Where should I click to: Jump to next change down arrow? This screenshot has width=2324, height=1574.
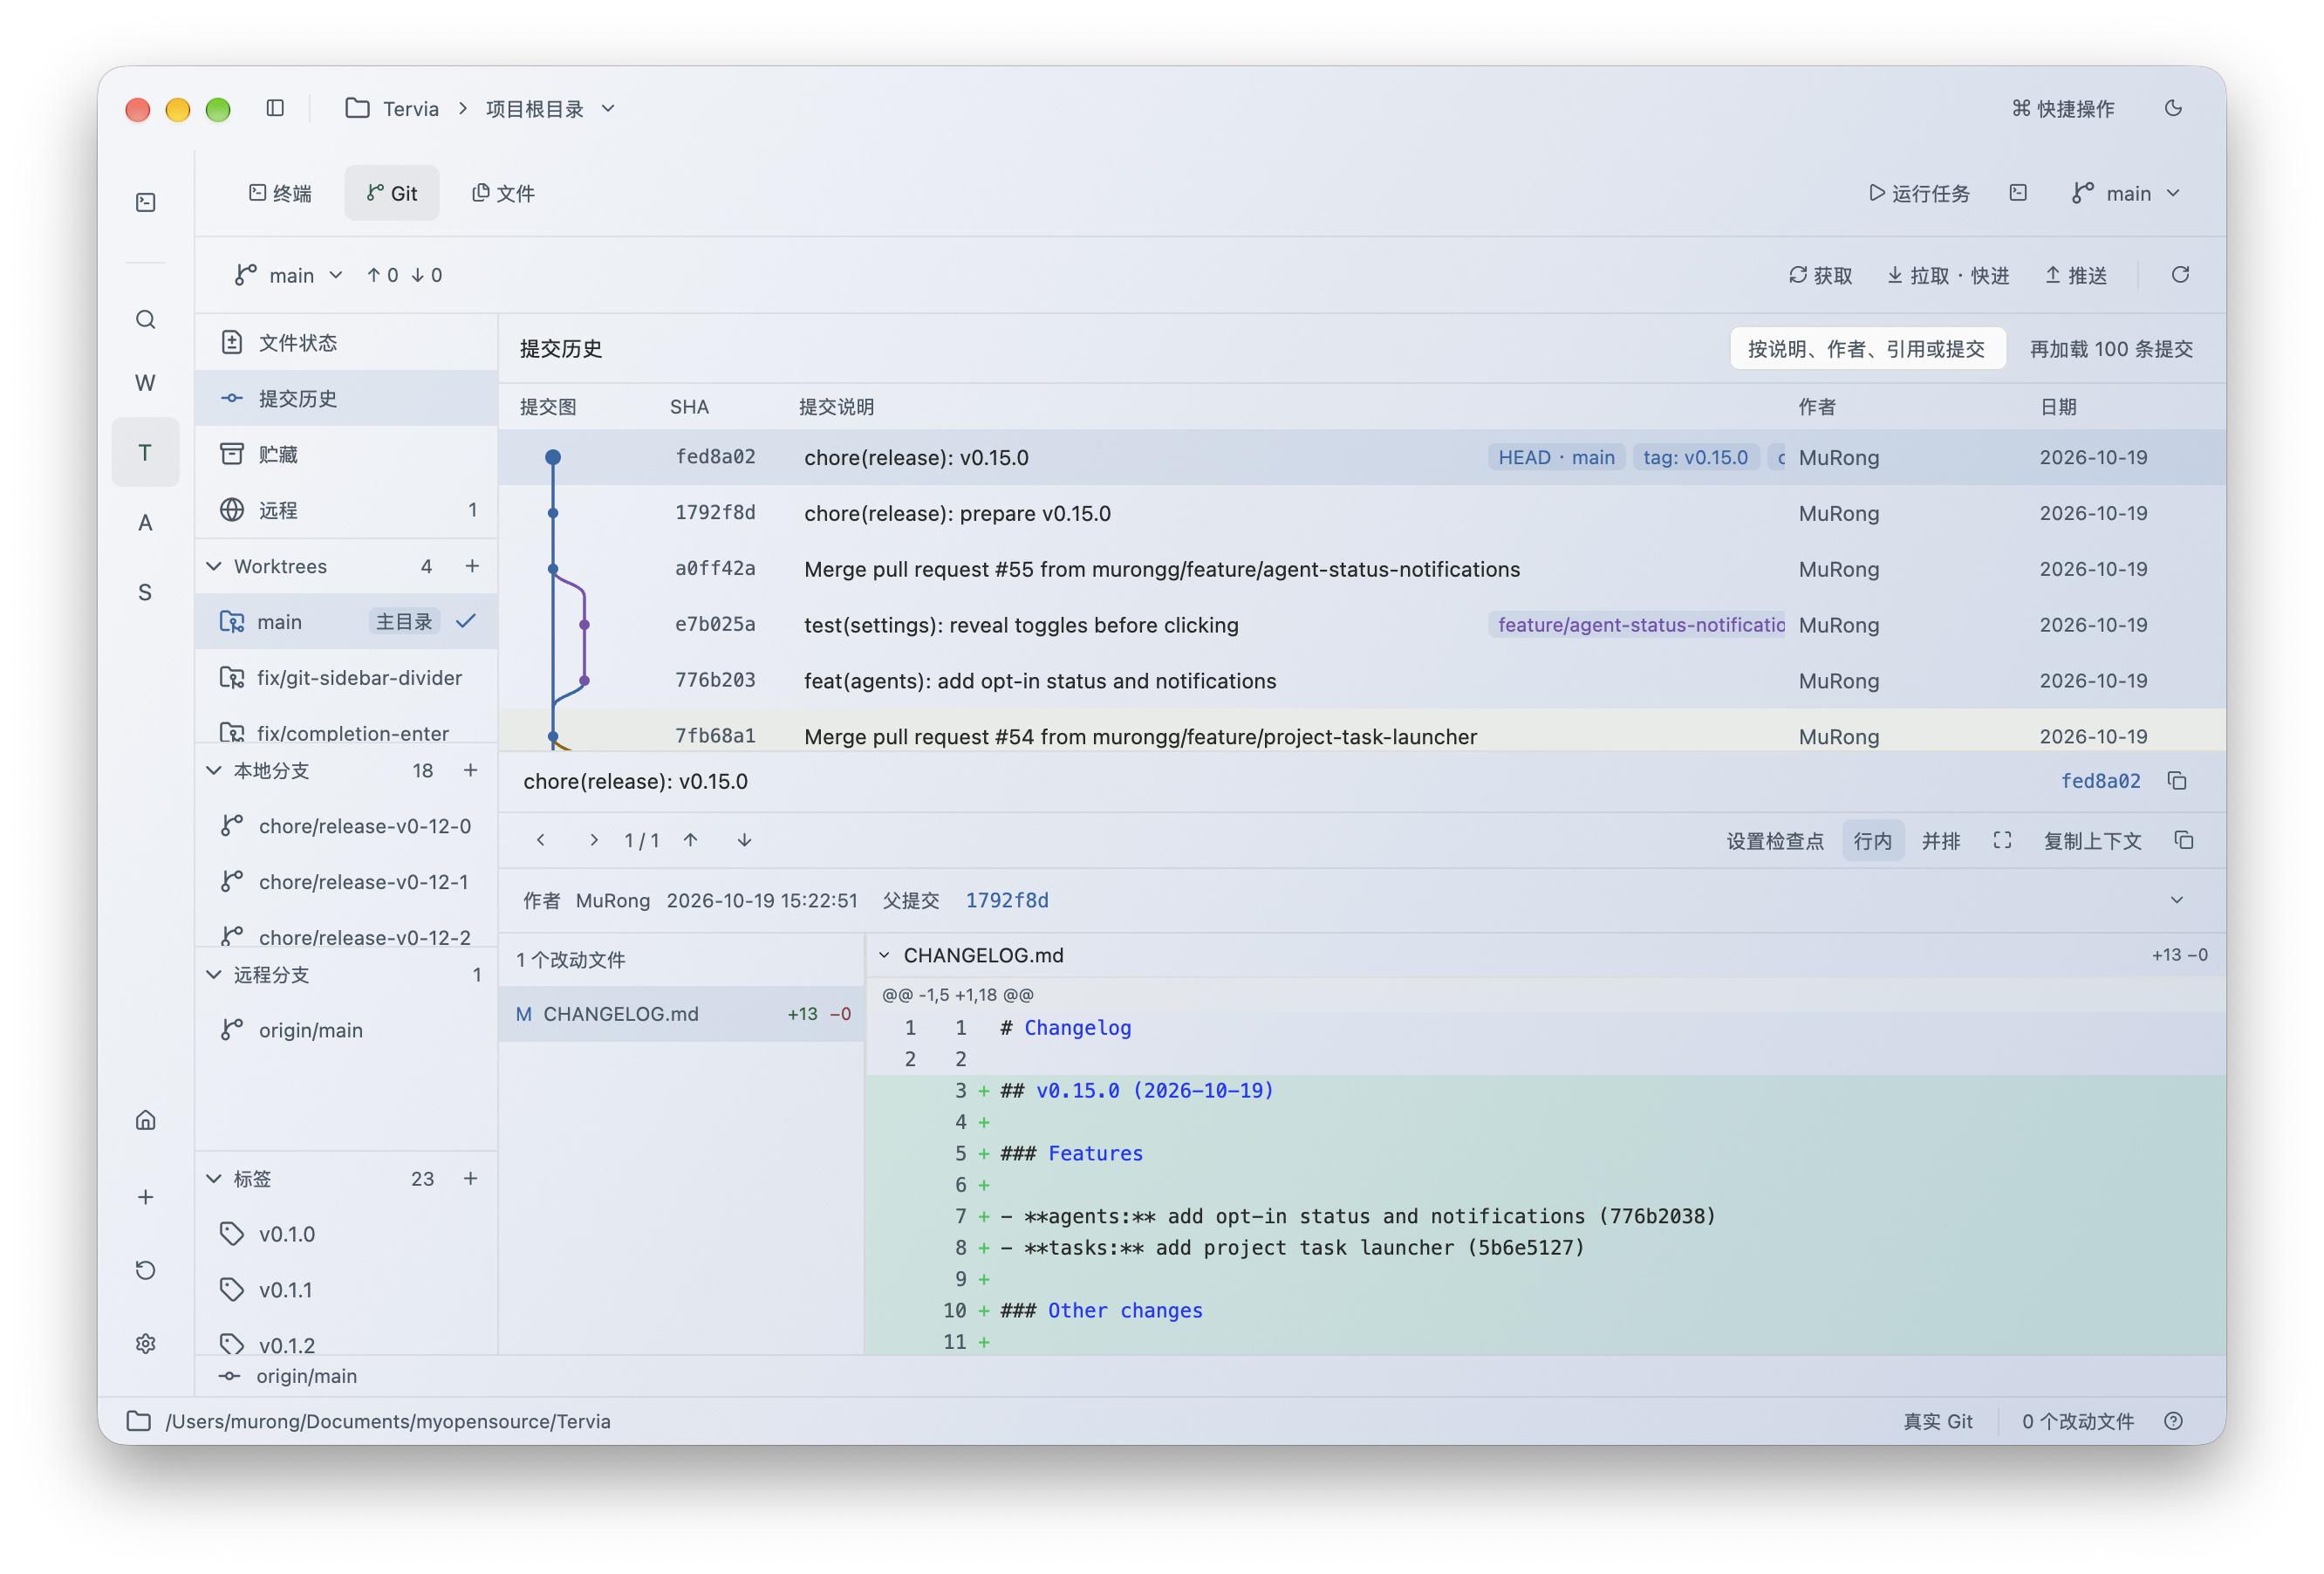tap(744, 841)
